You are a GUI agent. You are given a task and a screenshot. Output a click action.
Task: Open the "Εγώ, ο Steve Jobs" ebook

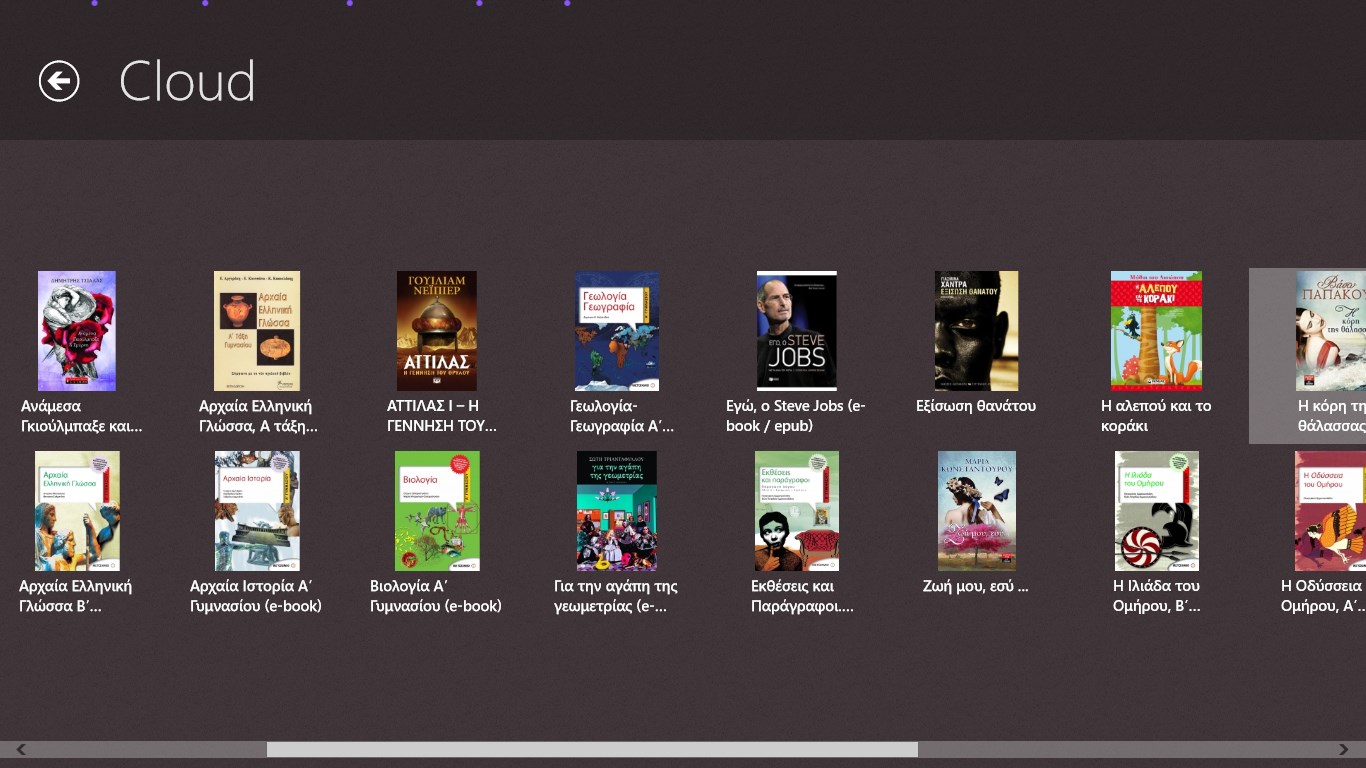[x=796, y=331]
